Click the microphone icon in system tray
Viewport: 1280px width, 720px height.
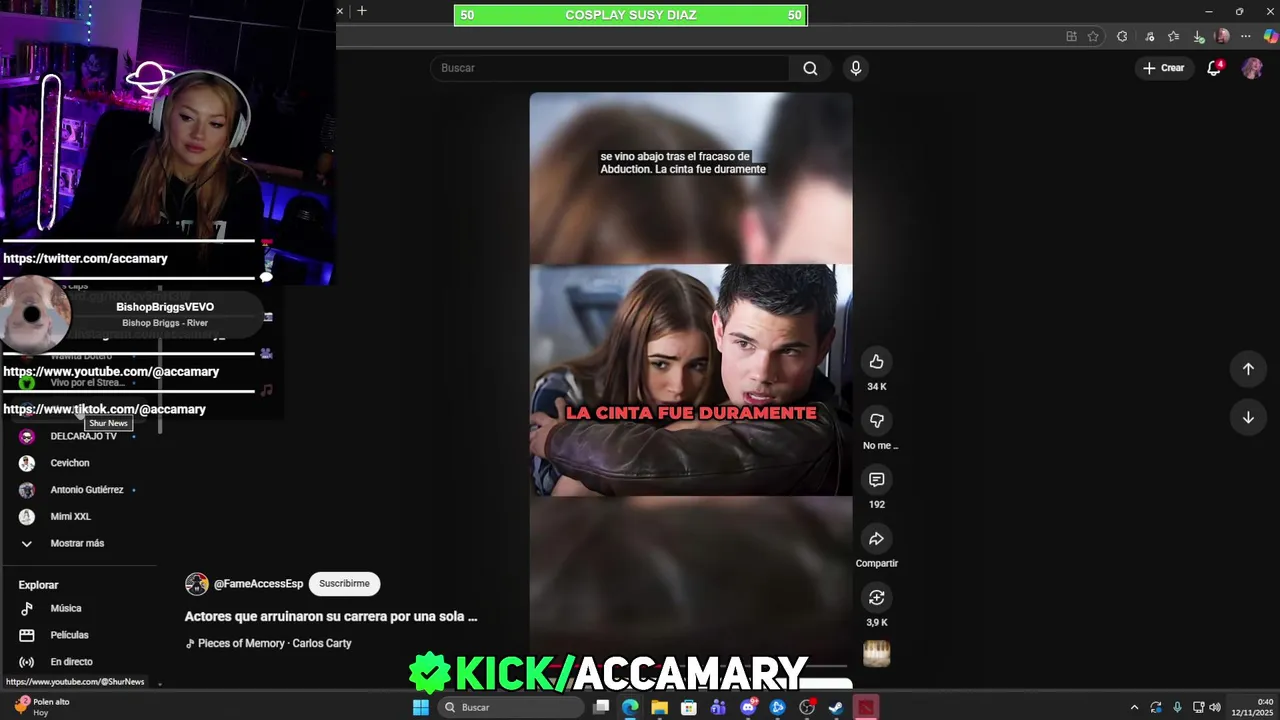(1177, 707)
